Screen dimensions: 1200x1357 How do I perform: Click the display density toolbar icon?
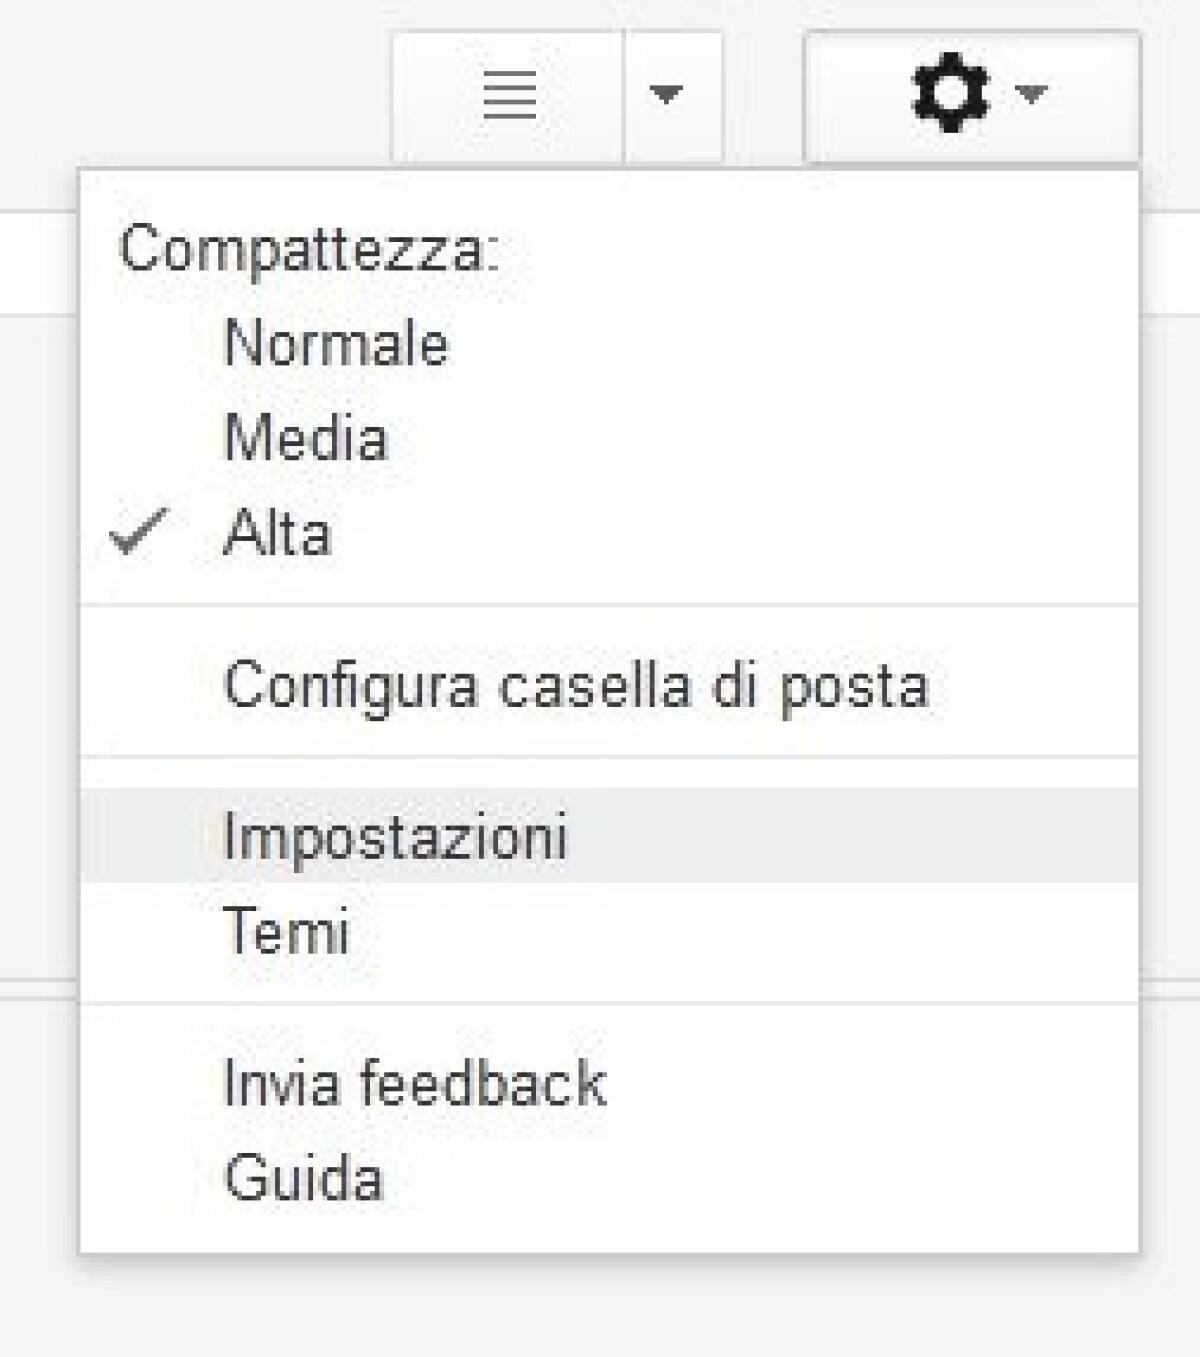pyautogui.click(x=508, y=95)
